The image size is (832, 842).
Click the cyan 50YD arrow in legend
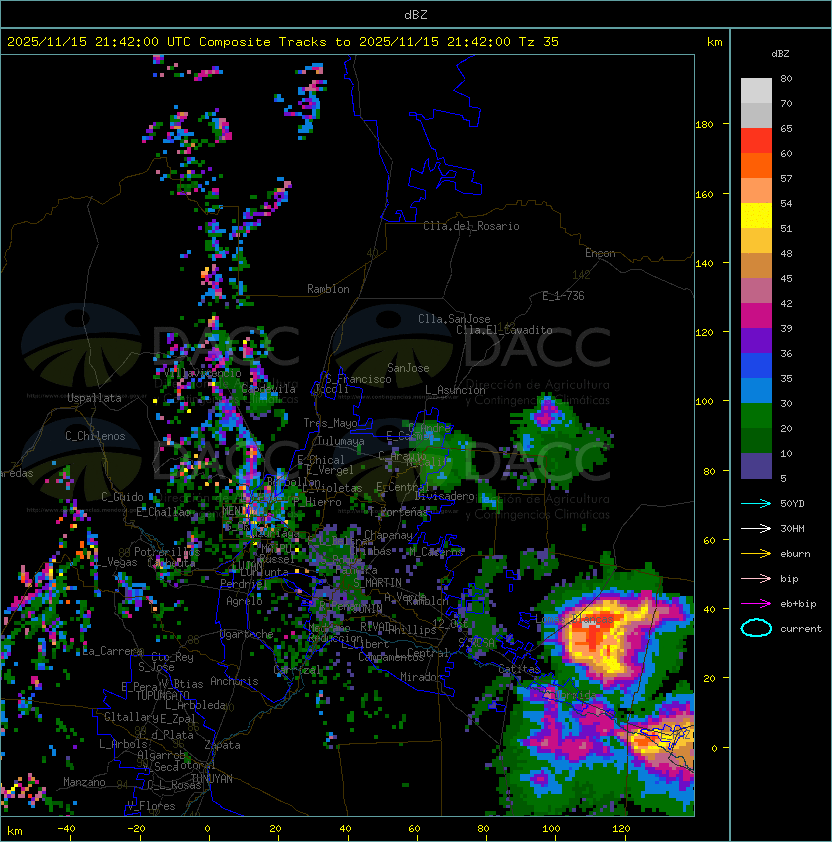pos(756,503)
